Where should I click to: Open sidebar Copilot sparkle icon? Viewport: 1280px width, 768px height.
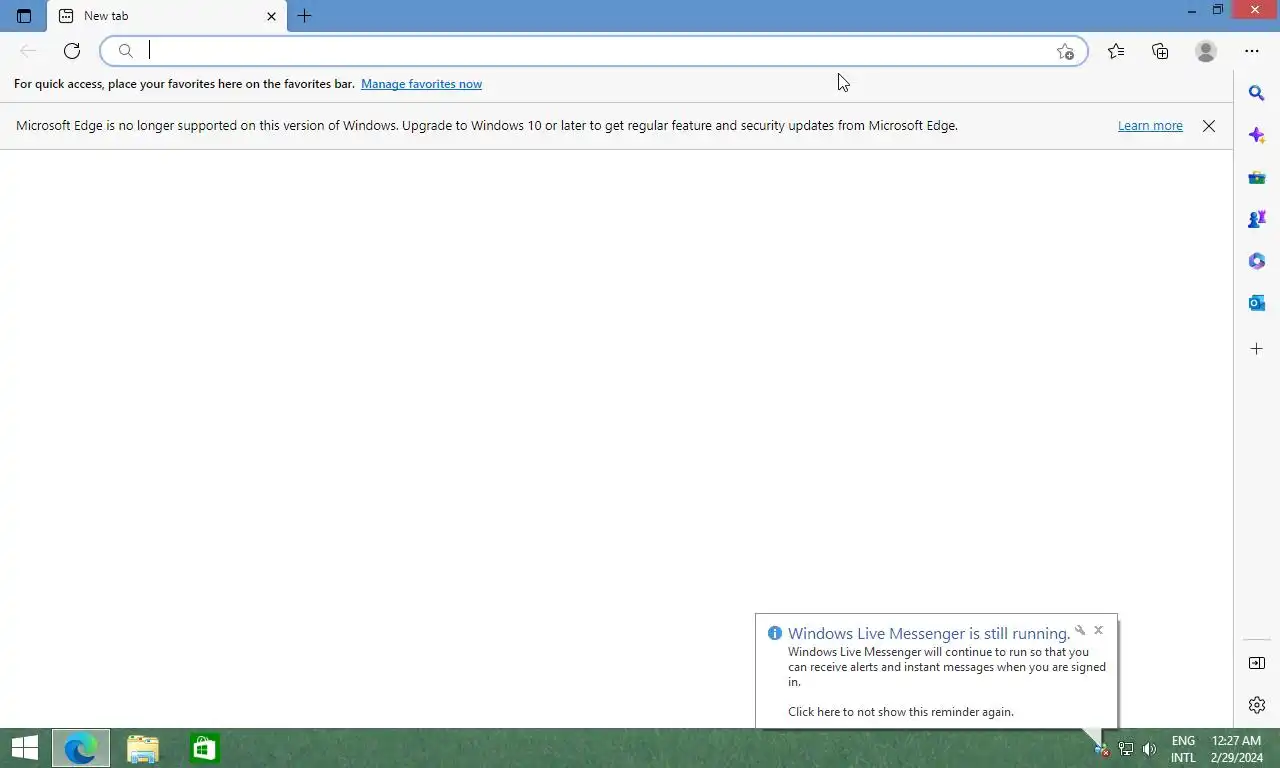(x=1257, y=135)
